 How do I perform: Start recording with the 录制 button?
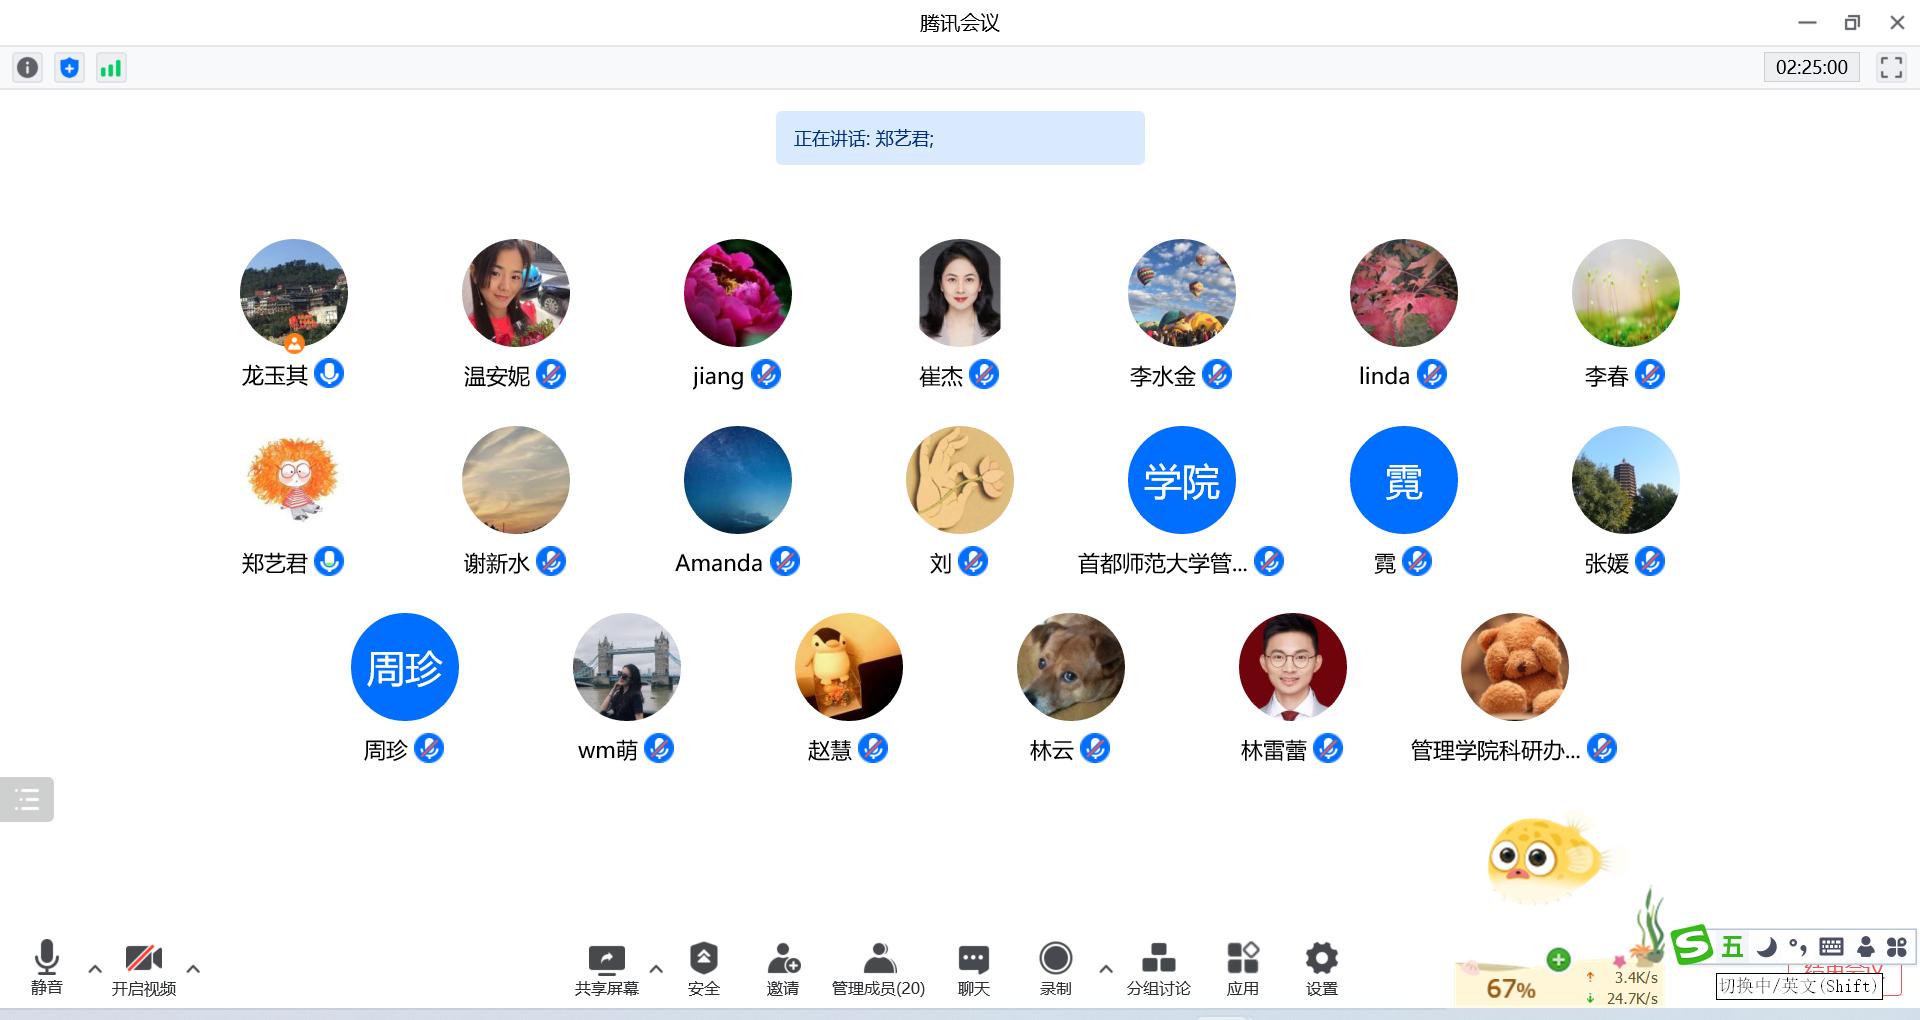[x=1055, y=968]
